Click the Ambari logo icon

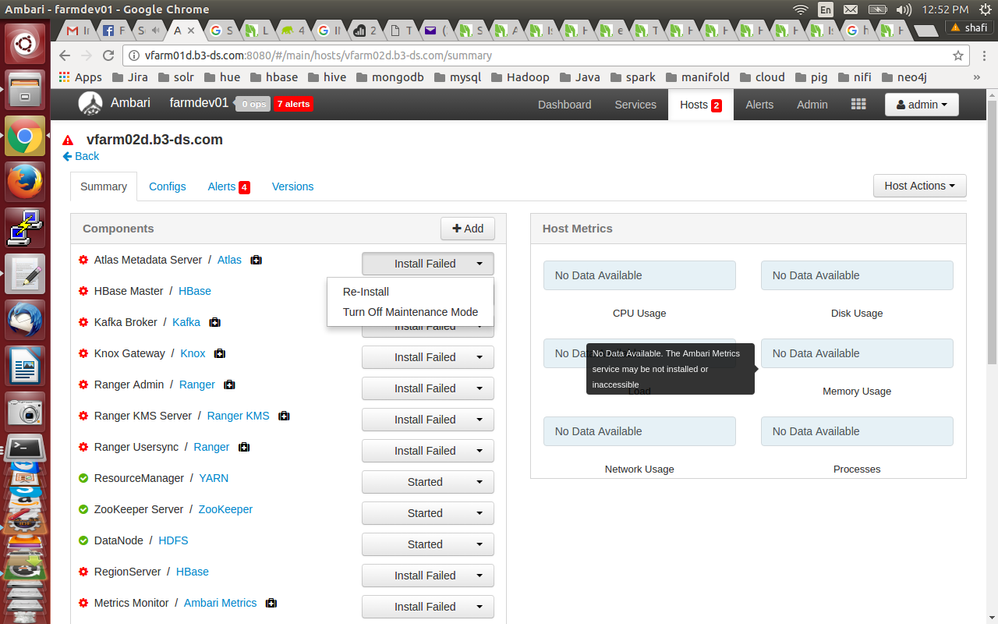(90, 104)
